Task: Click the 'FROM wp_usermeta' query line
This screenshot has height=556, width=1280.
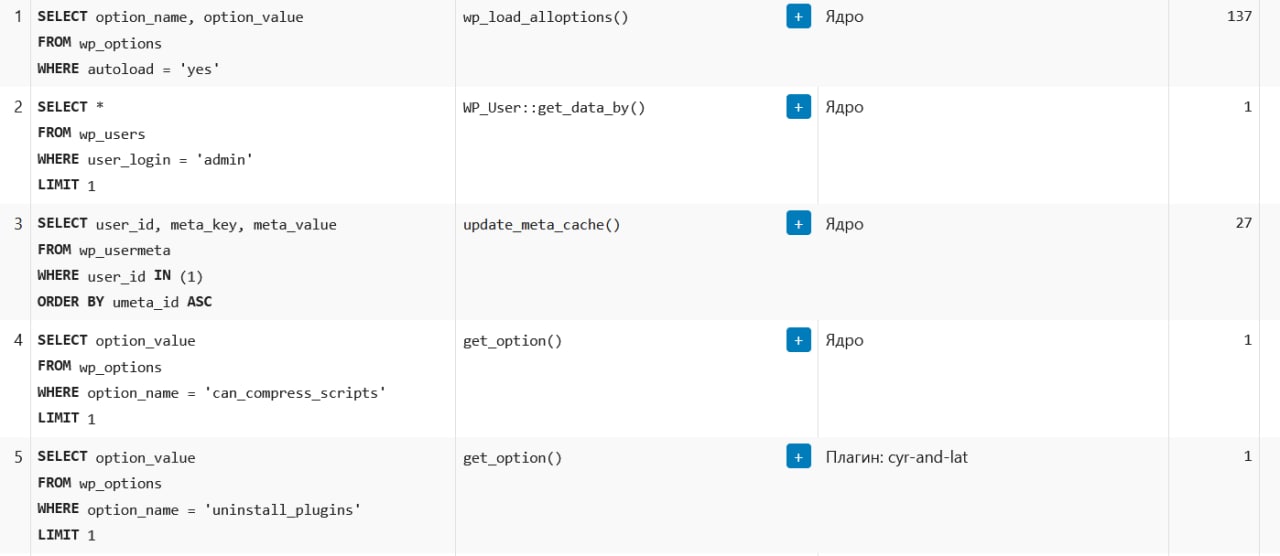Action: (104, 250)
